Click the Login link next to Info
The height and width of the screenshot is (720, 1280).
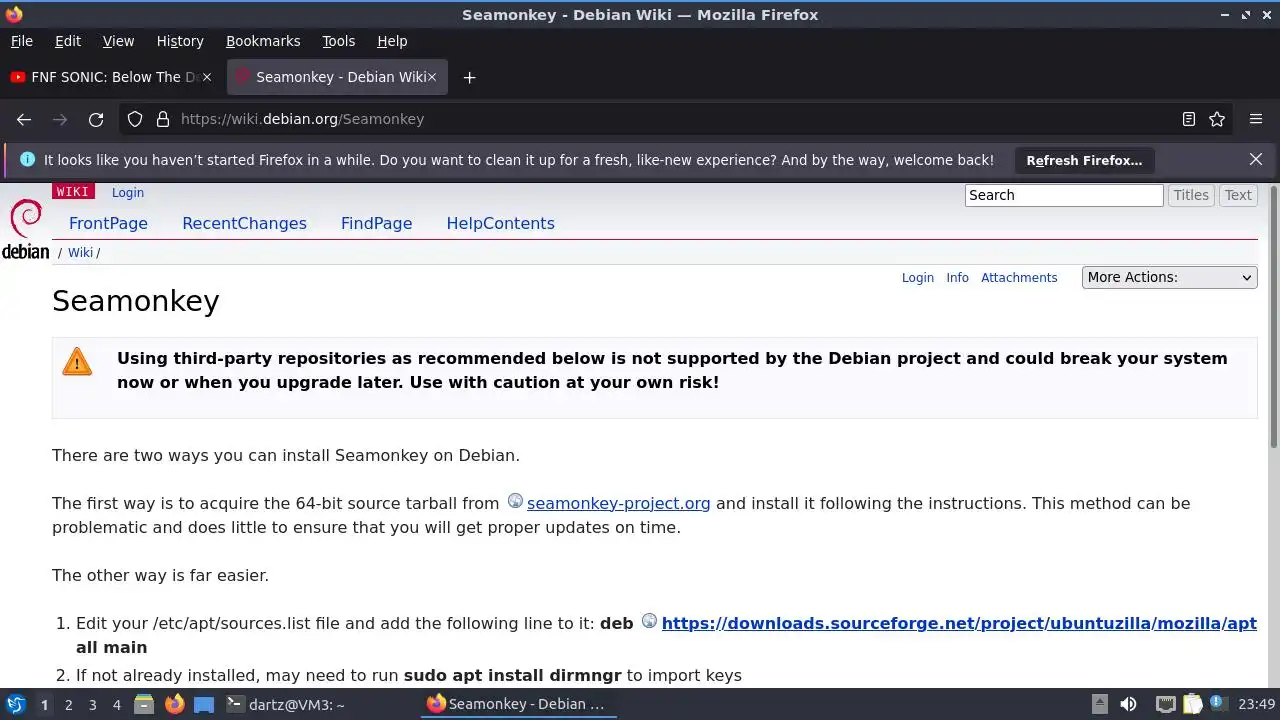pyautogui.click(x=918, y=277)
